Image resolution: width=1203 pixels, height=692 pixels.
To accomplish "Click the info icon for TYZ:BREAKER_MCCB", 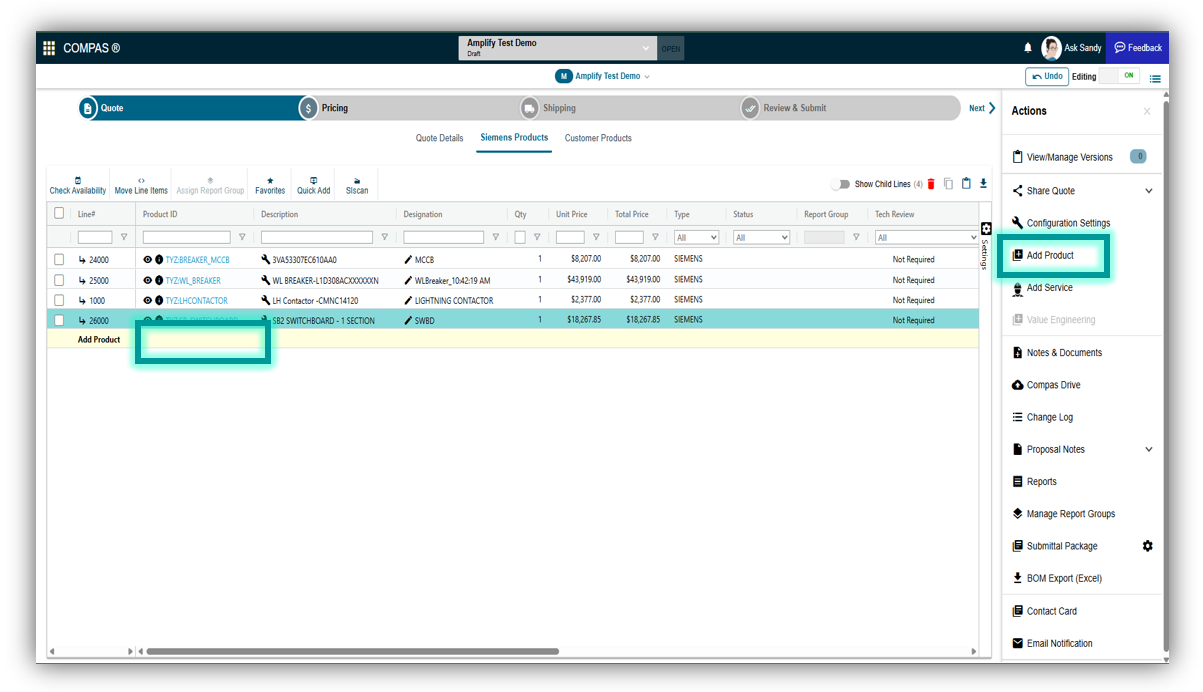I will point(159,260).
